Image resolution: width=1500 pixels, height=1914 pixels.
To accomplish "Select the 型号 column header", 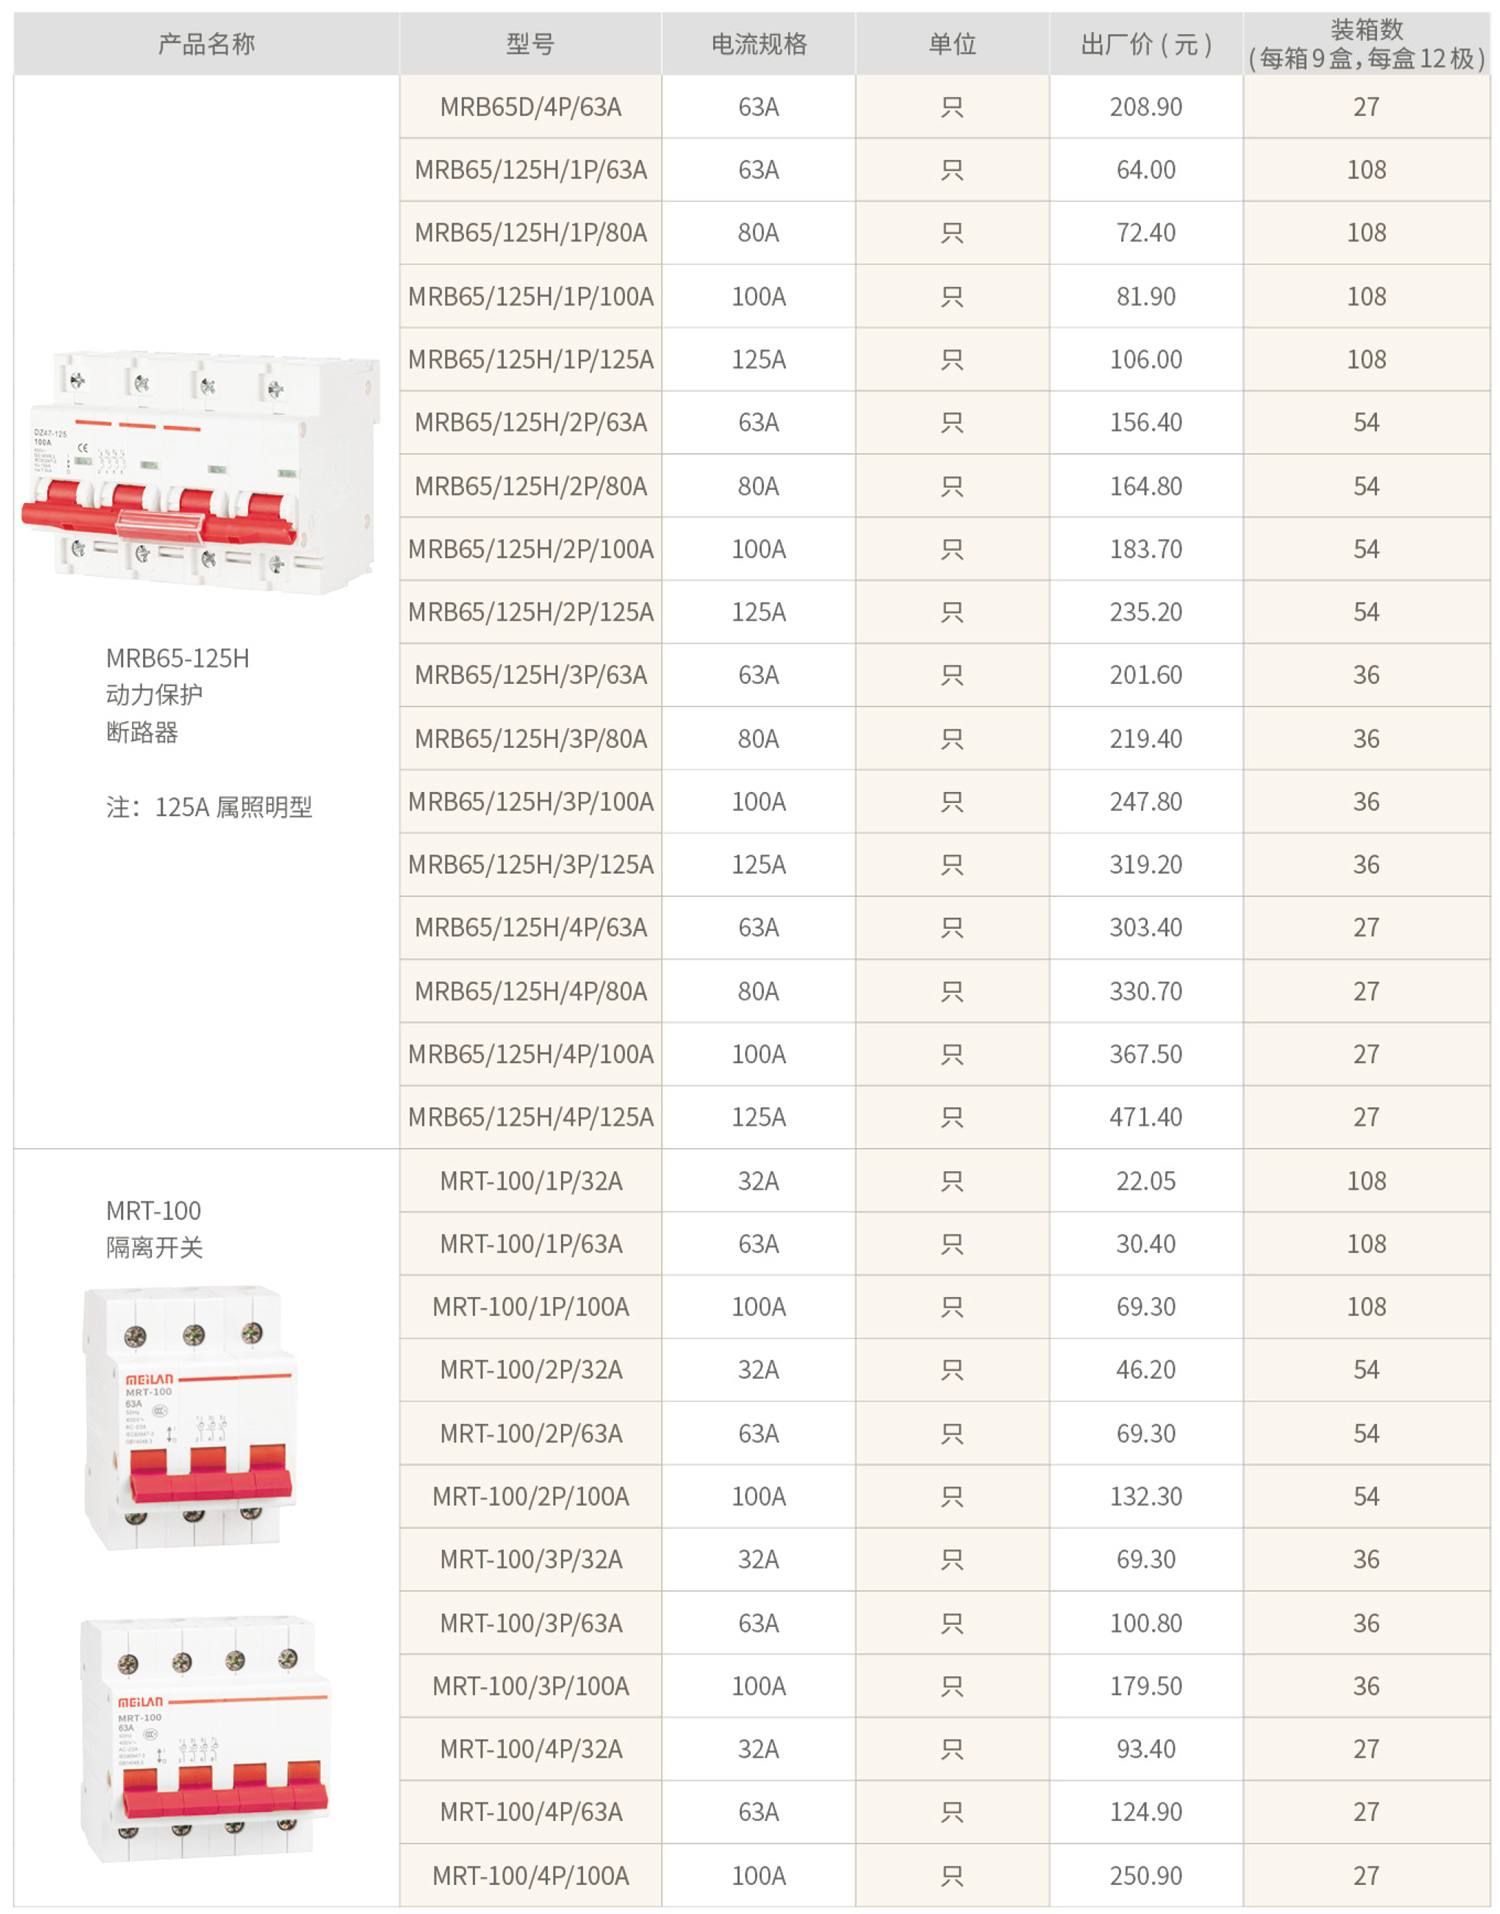I will pos(530,44).
